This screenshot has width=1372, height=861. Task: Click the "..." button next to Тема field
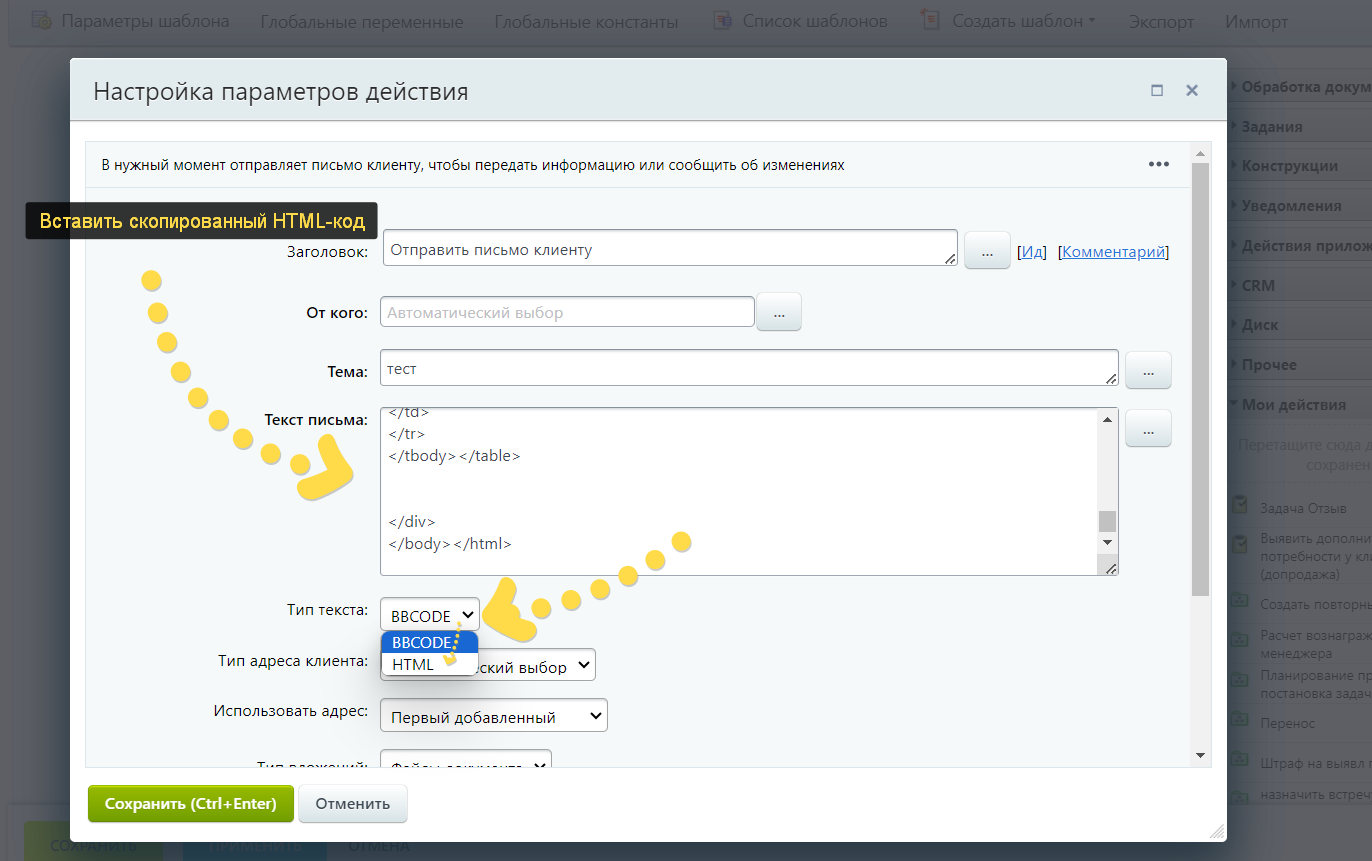point(1148,371)
